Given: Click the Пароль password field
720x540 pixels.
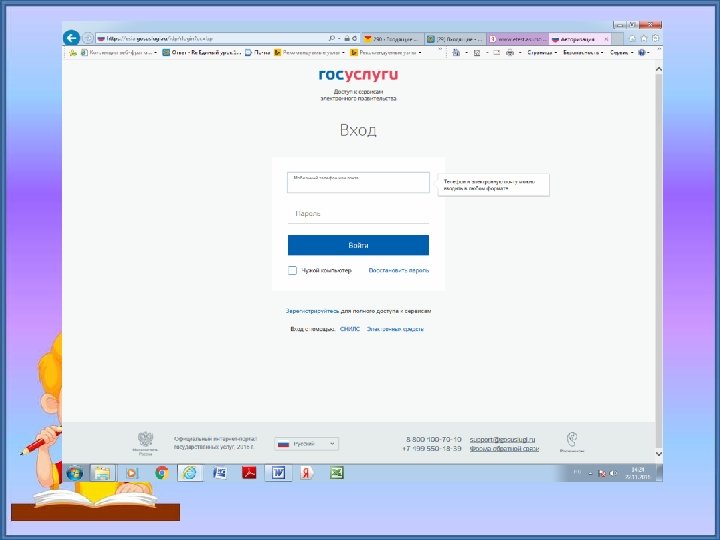Looking at the screenshot, I should coord(358,214).
